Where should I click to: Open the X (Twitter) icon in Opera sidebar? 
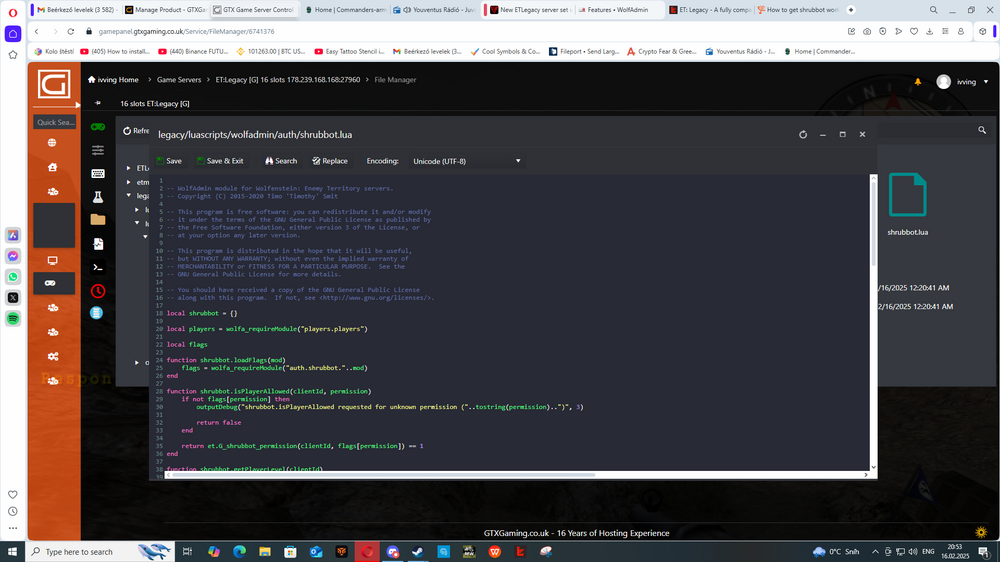[x=13, y=297]
